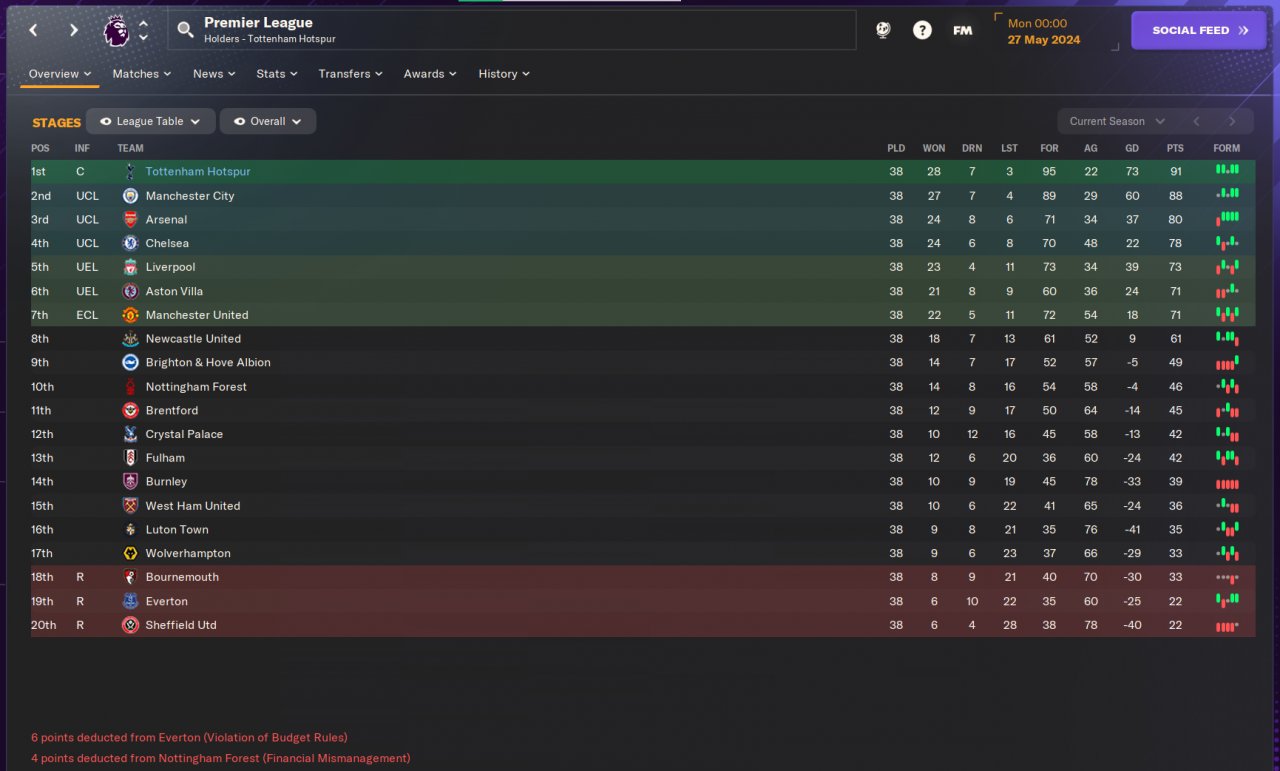Click the back navigation arrow
The width and height of the screenshot is (1280, 771).
point(33,30)
